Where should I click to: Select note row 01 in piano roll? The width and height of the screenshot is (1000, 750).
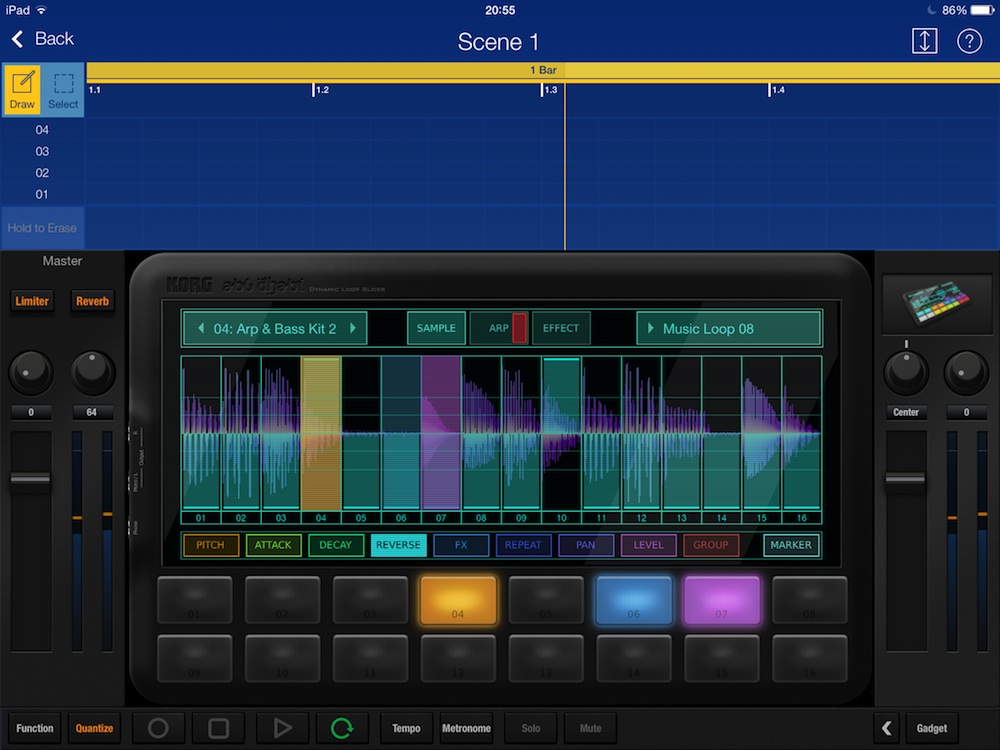click(x=42, y=194)
